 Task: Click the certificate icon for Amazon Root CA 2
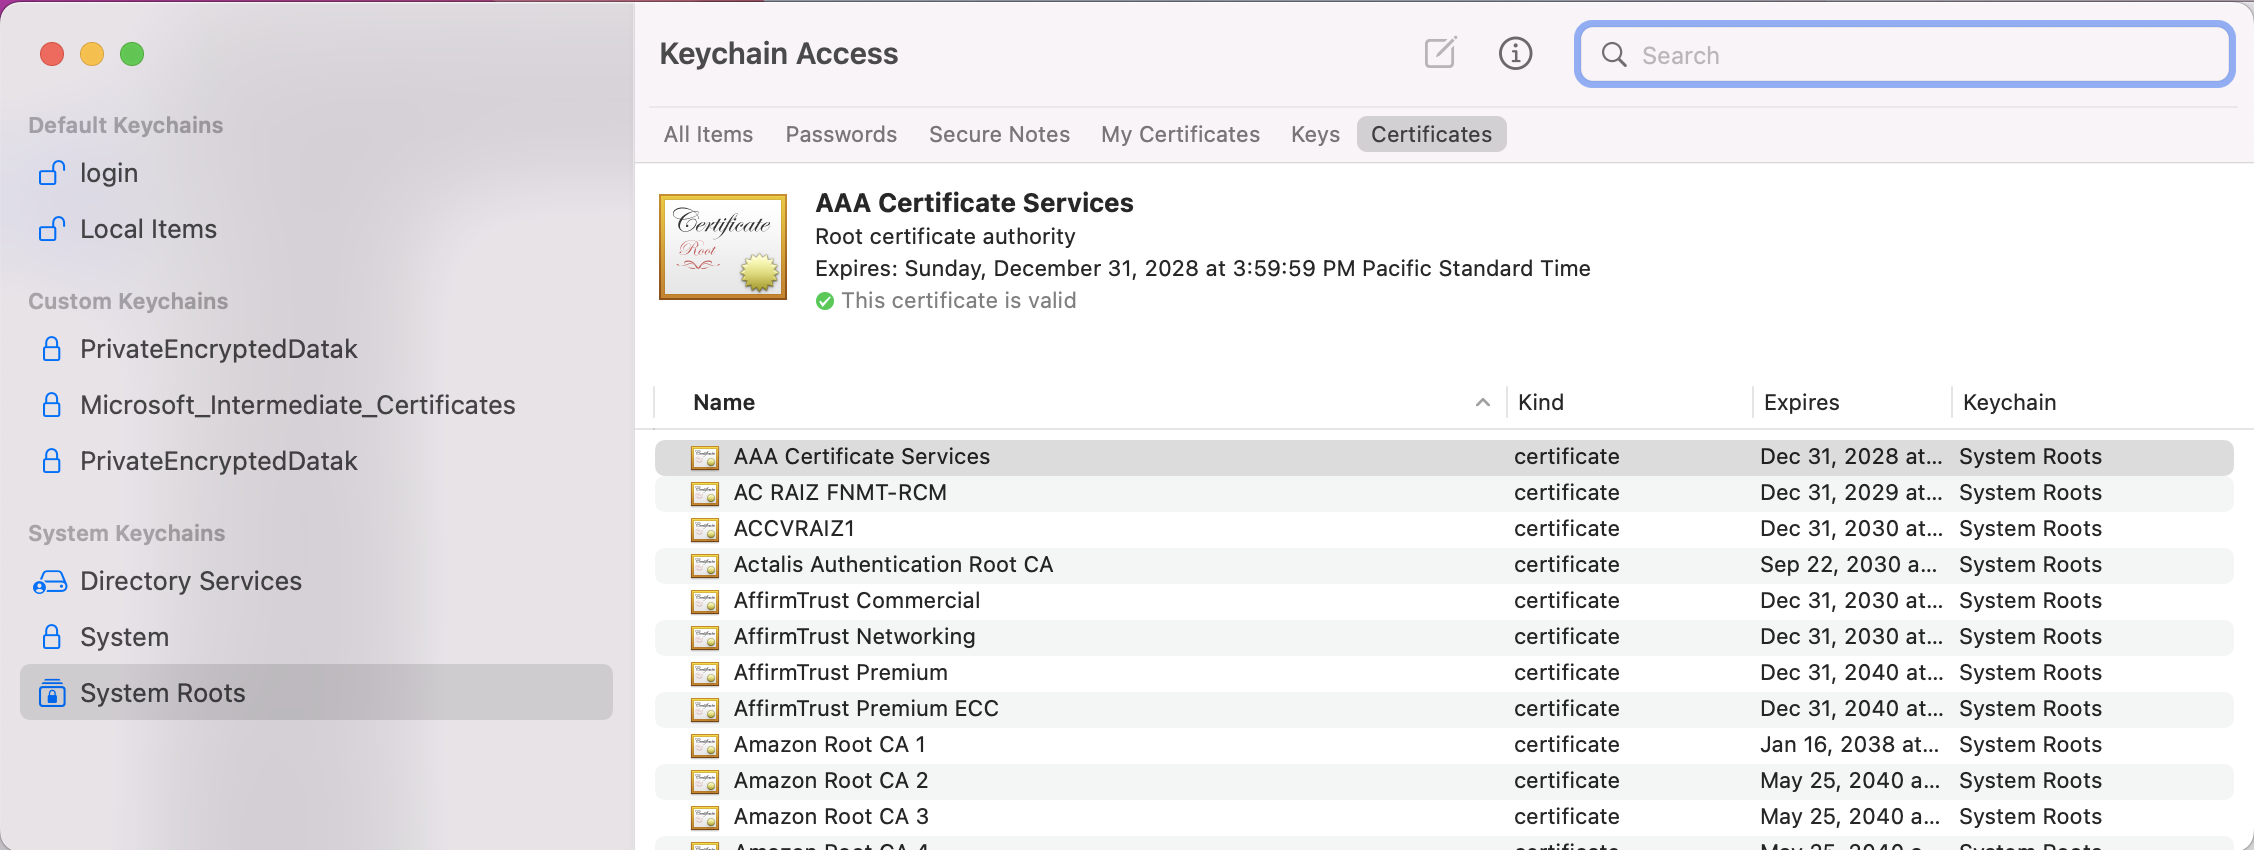pos(705,781)
